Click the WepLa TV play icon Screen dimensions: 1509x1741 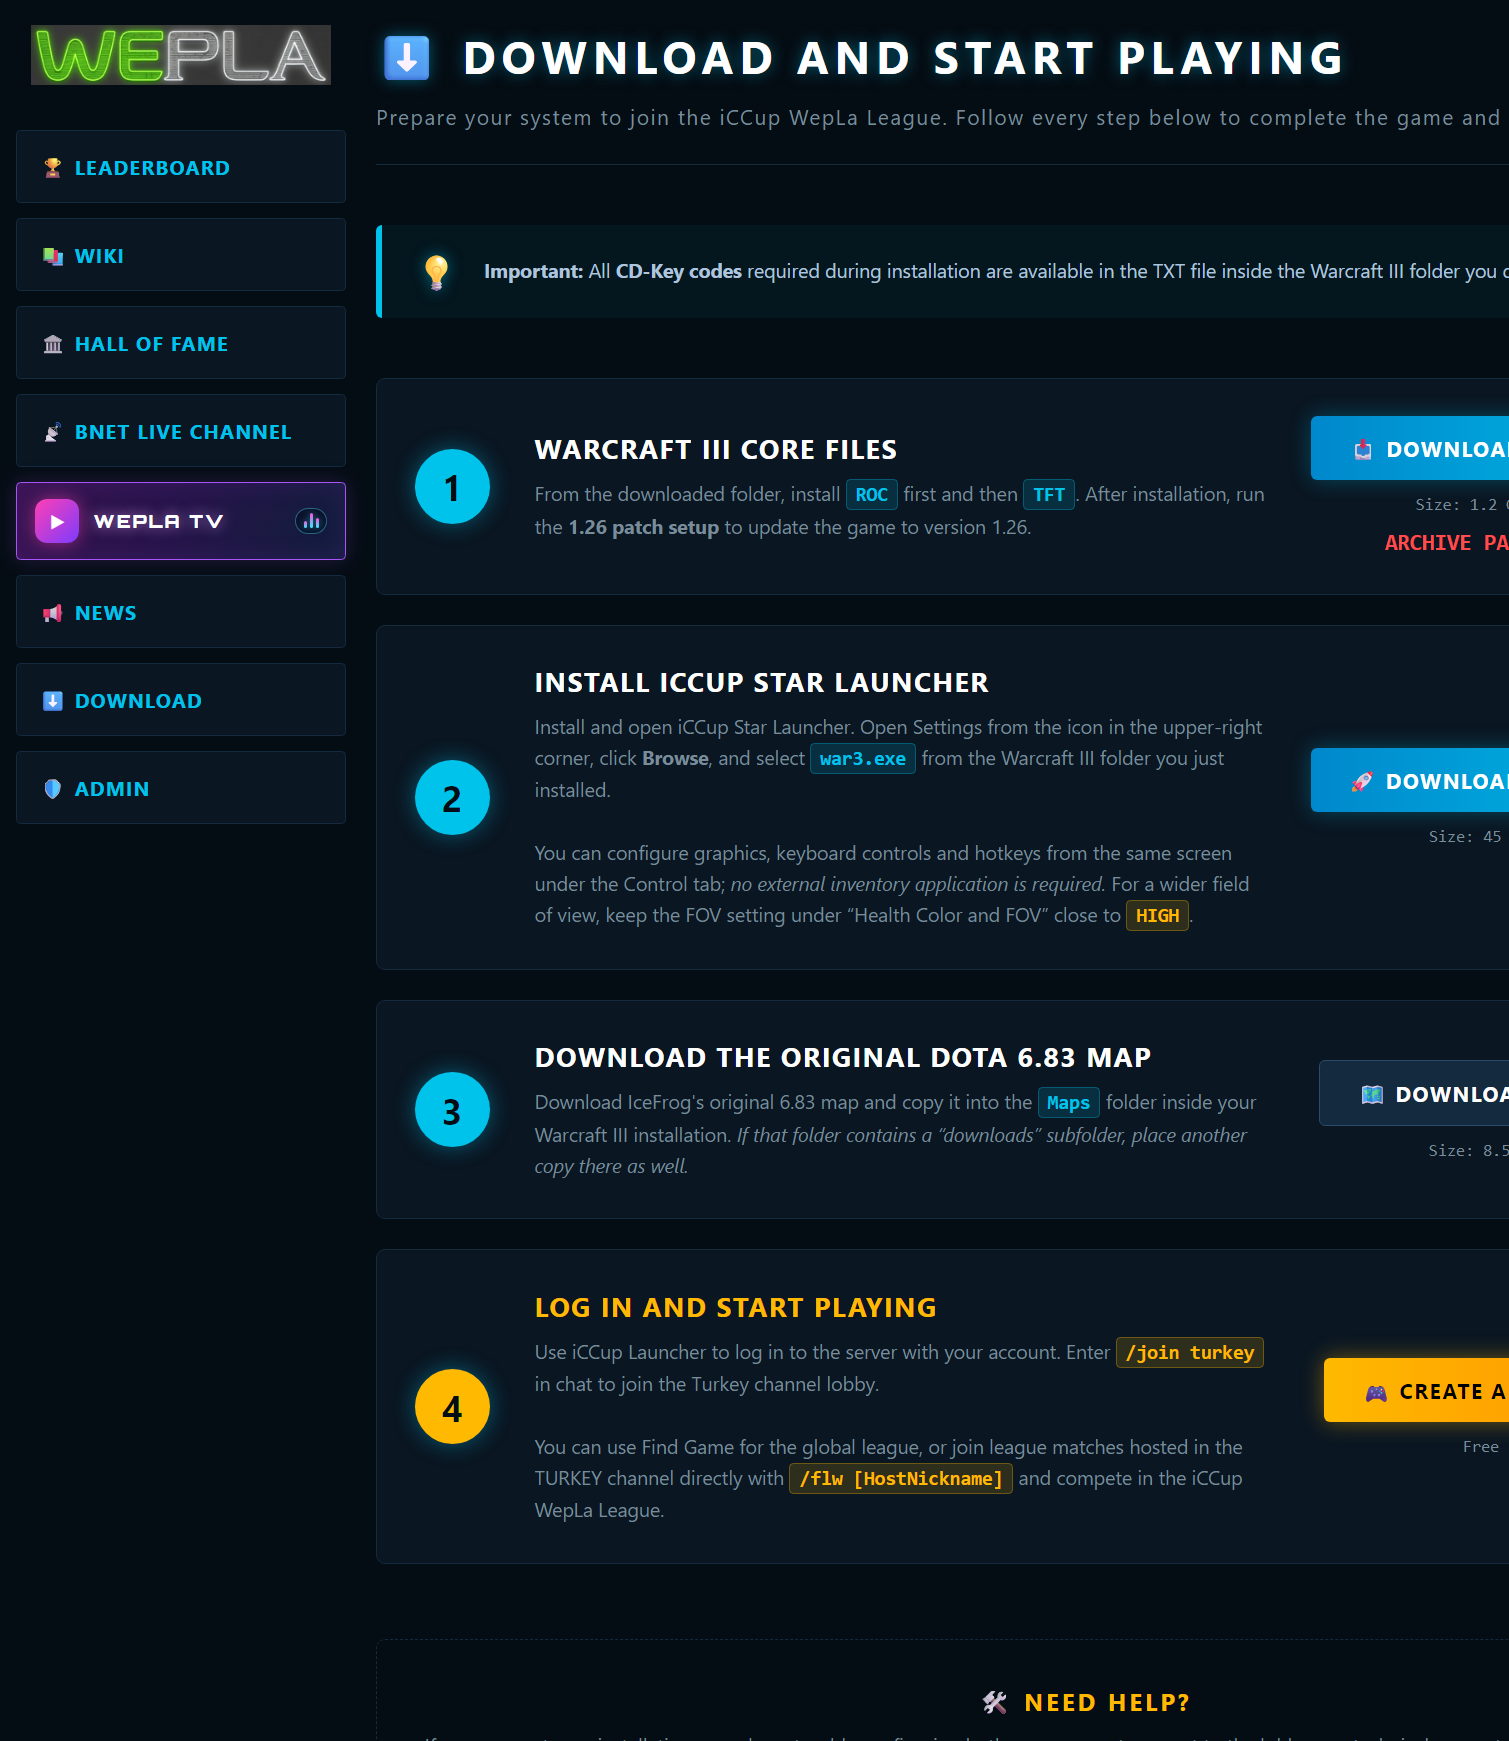pos(57,521)
